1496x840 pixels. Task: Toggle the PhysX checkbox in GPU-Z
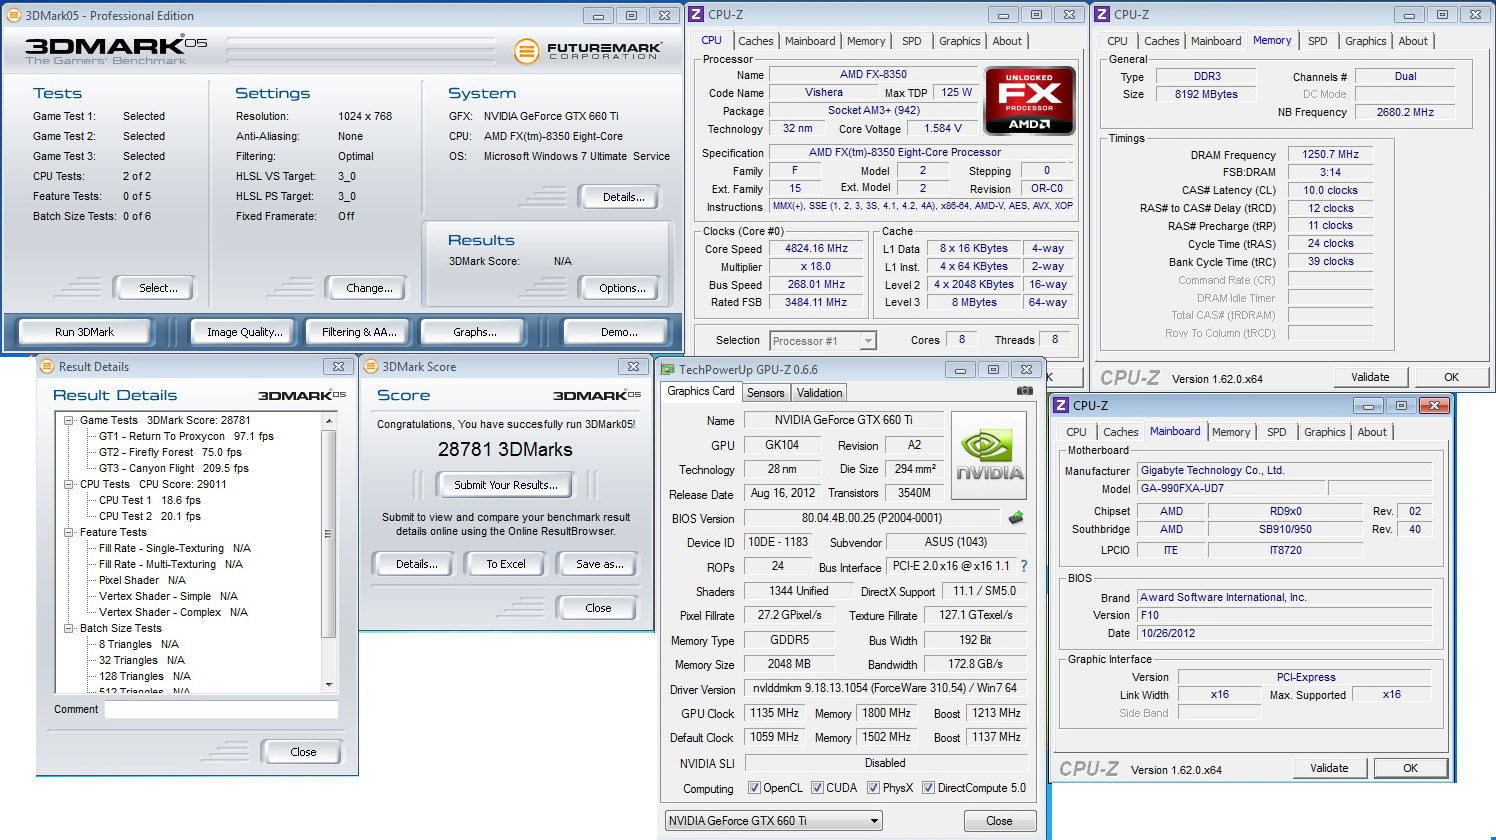tap(873, 788)
